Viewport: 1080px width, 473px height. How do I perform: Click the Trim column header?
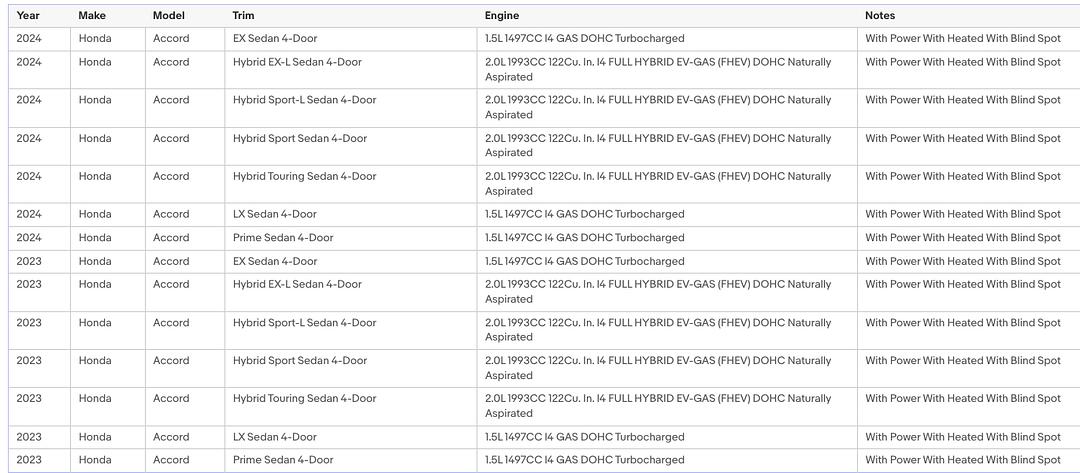pyautogui.click(x=242, y=15)
